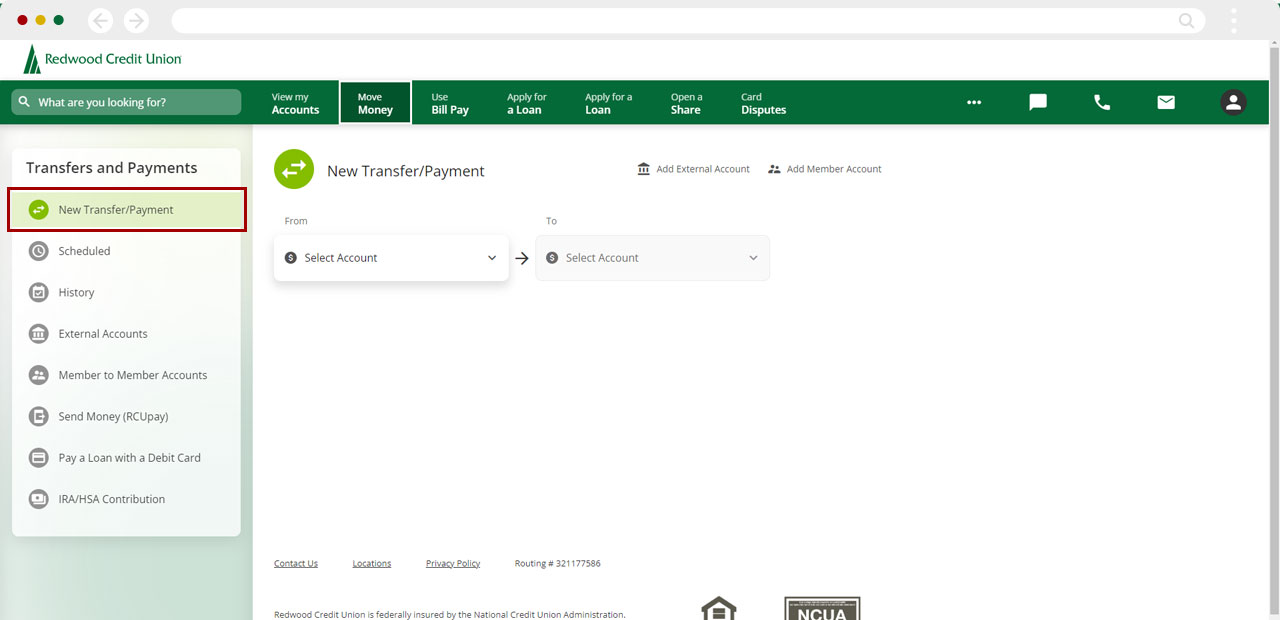Open the second Apply for a Loan menu labeled 'Loan'
This screenshot has width=1280, height=620.
coord(608,103)
